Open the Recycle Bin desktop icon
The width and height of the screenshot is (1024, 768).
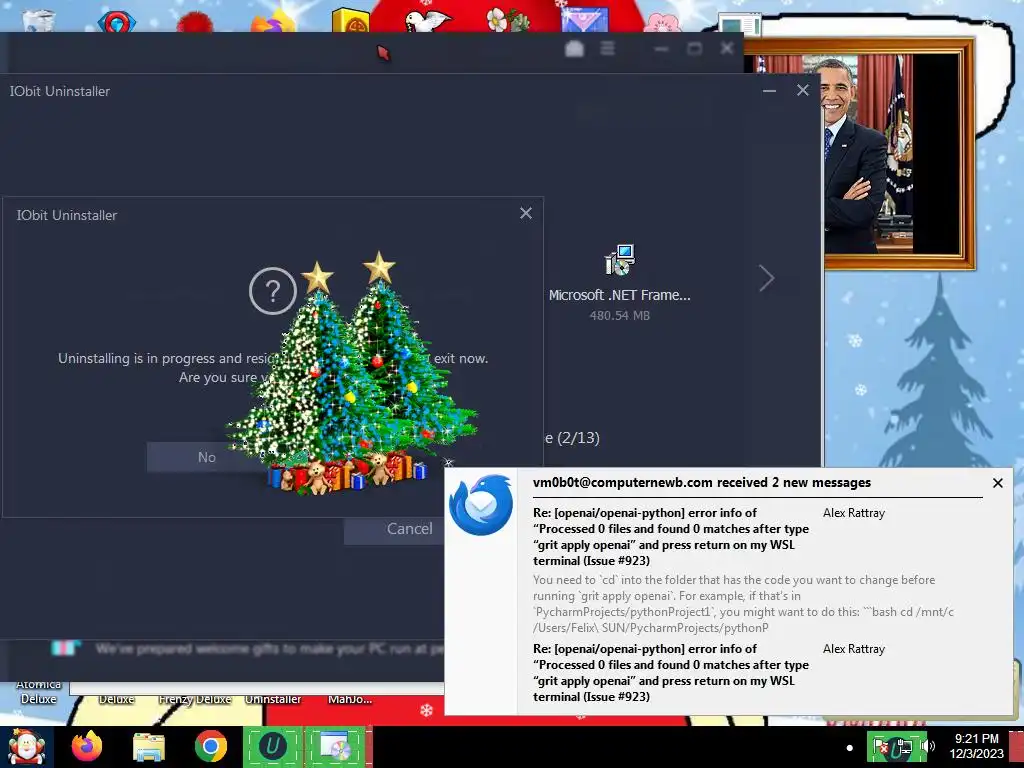coord(38,20)
